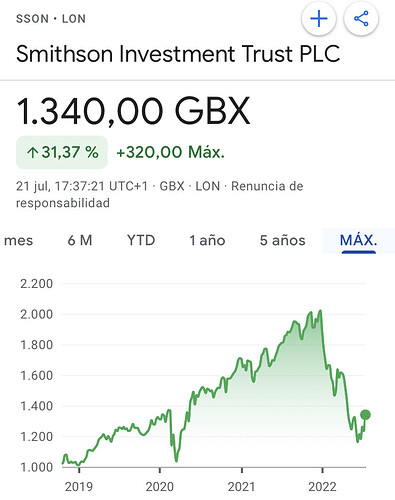Click the 2020 axis label
Screen dimensions: 395x500
[x=160, y=487]
